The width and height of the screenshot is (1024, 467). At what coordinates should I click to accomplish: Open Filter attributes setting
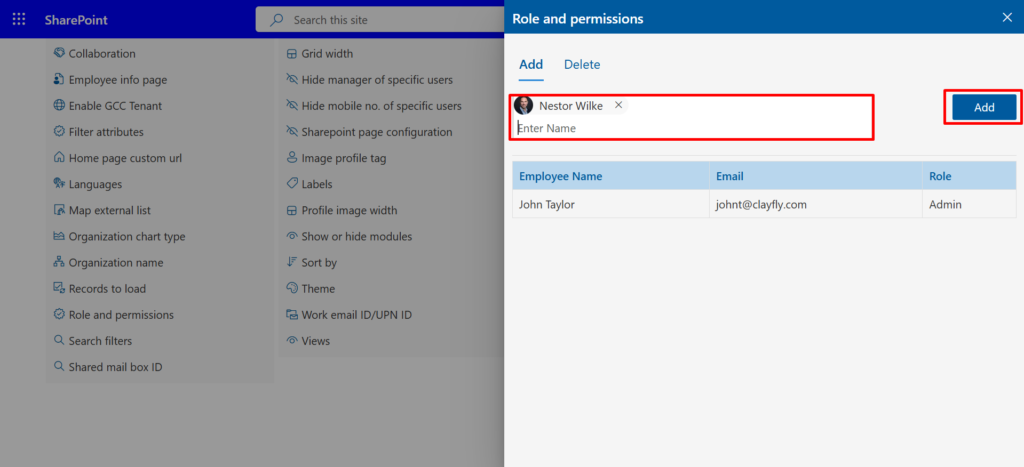(x=106, y=132)
